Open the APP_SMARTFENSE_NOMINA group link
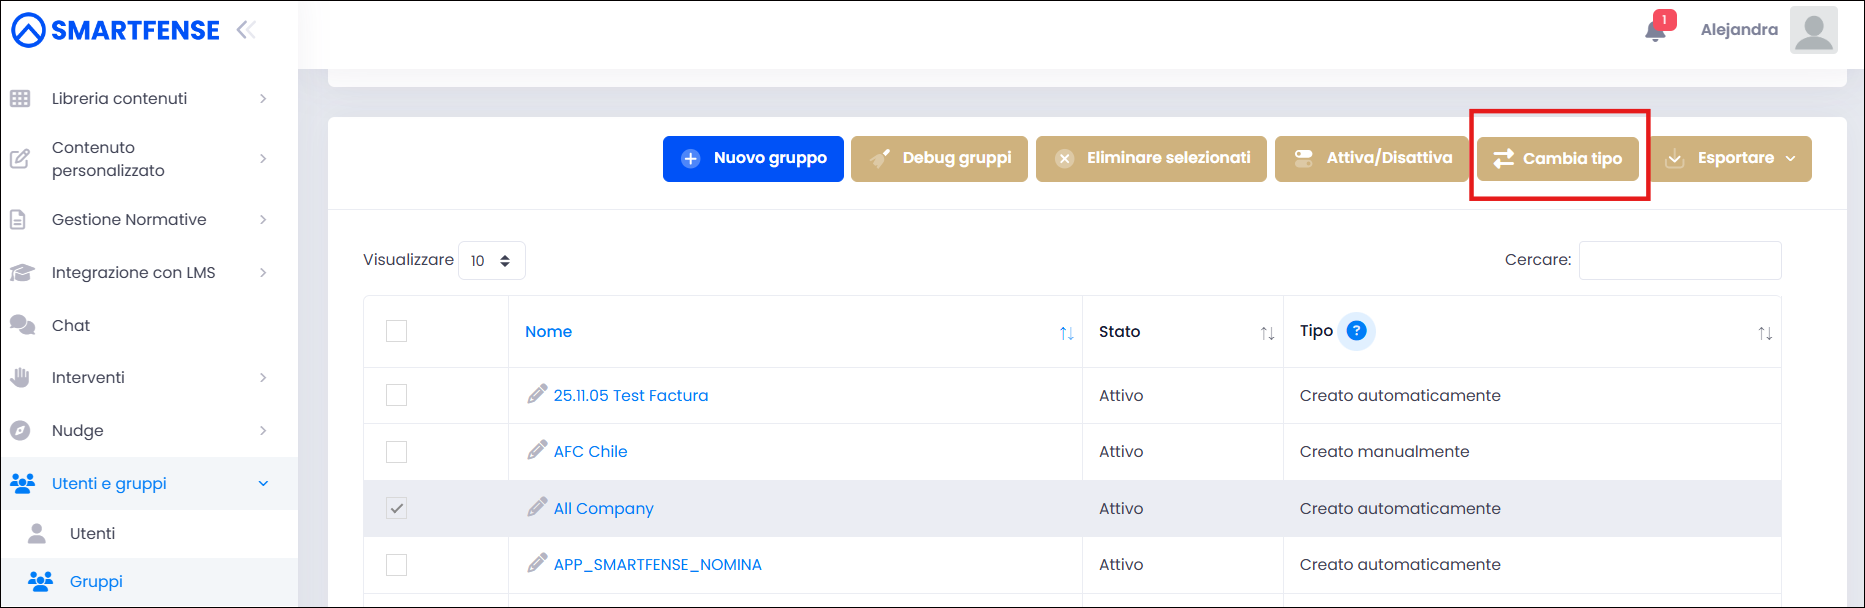 (658, 564)
